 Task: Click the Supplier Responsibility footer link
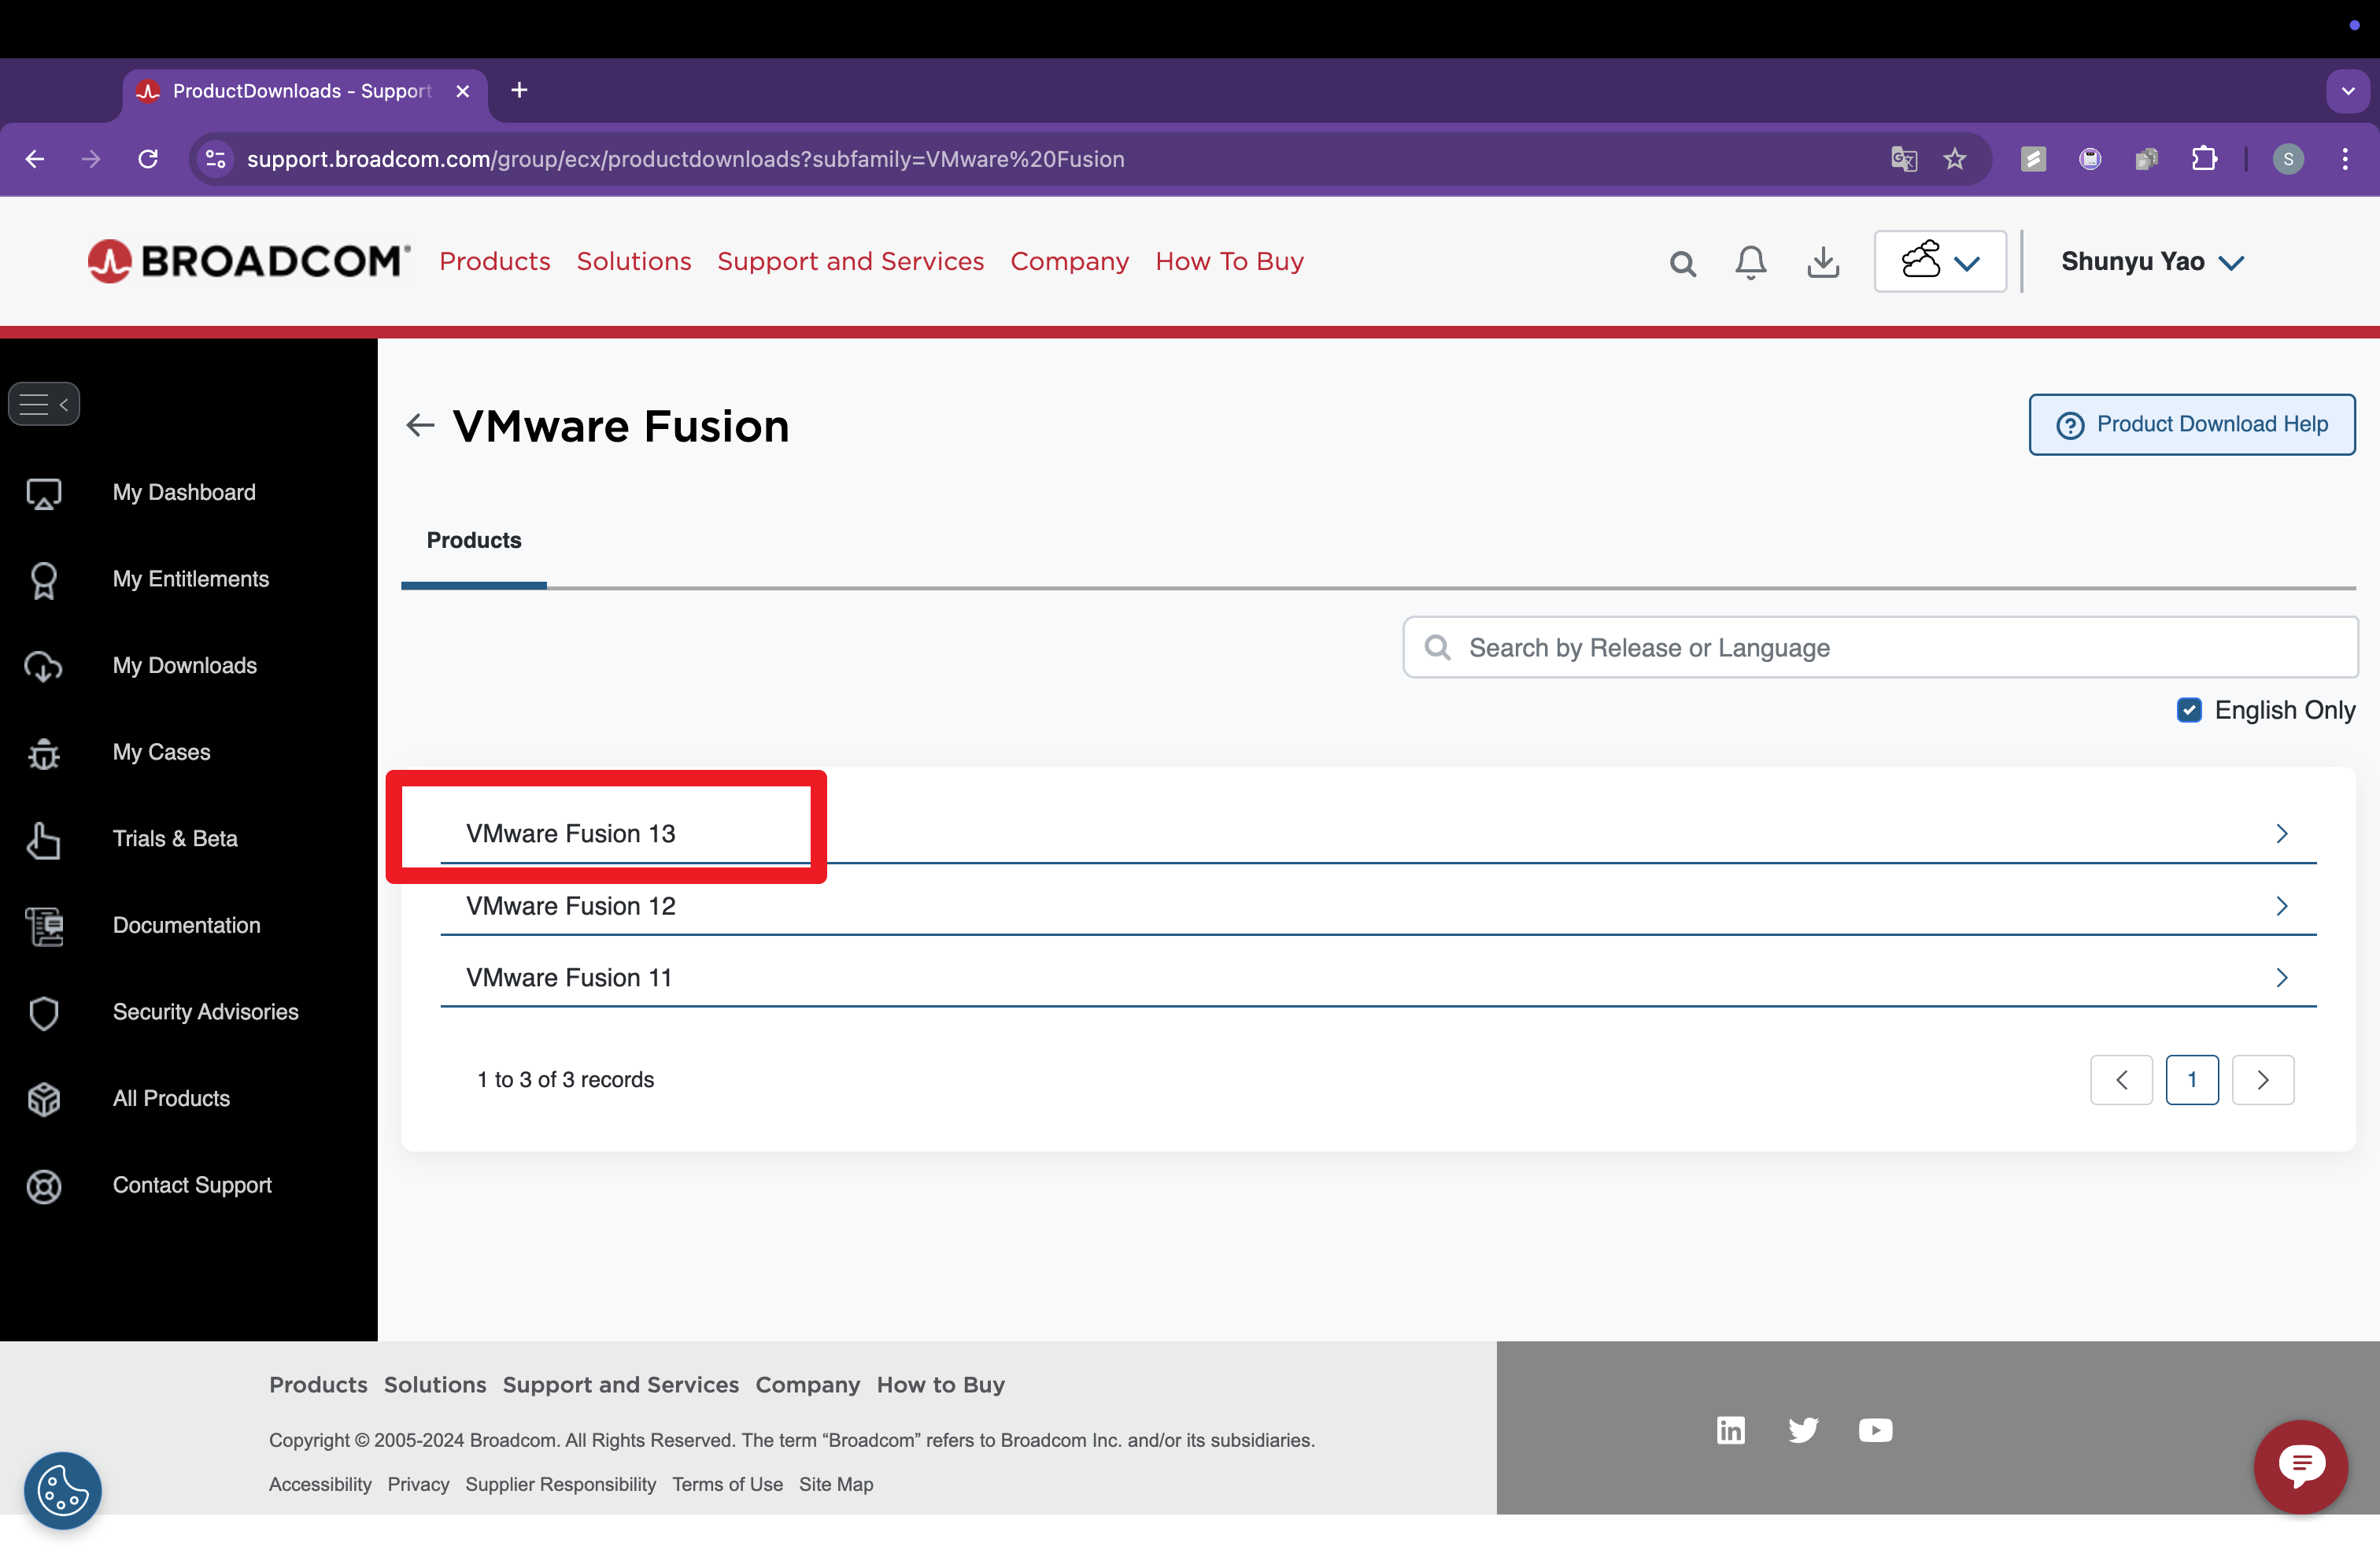pos(560,1484)
